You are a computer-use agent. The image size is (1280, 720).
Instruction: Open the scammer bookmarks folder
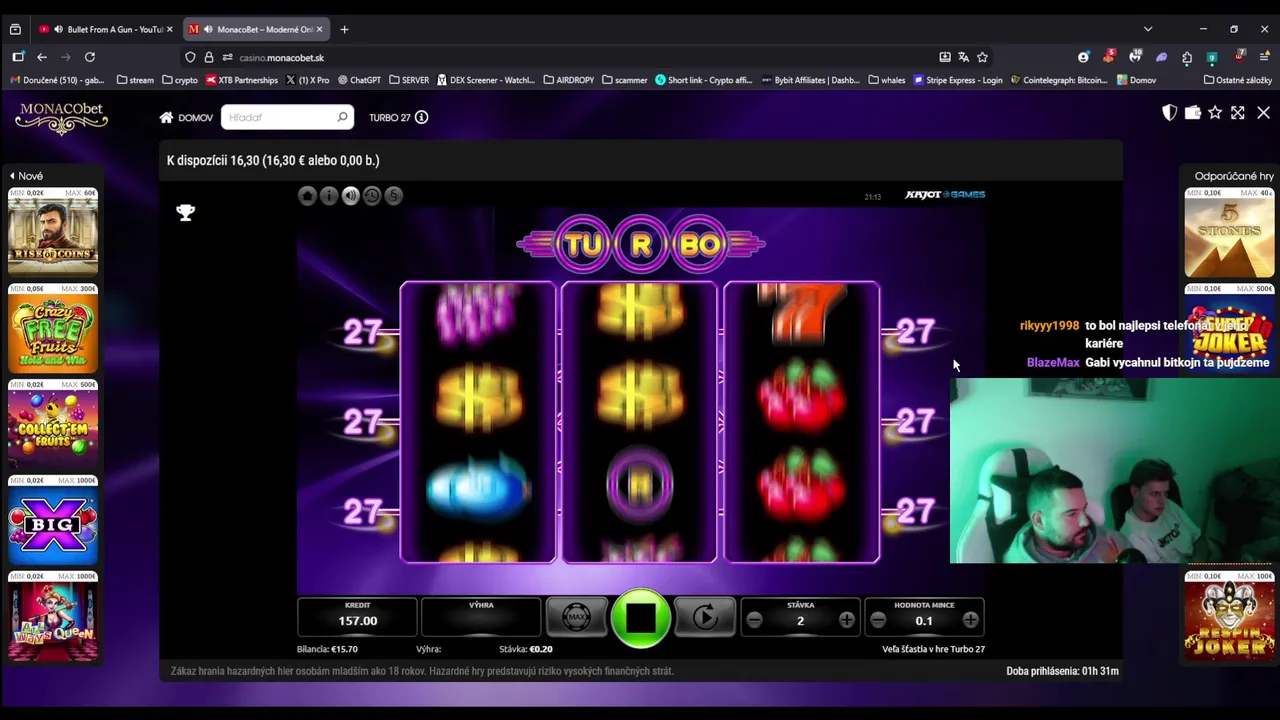pos(625,80)
